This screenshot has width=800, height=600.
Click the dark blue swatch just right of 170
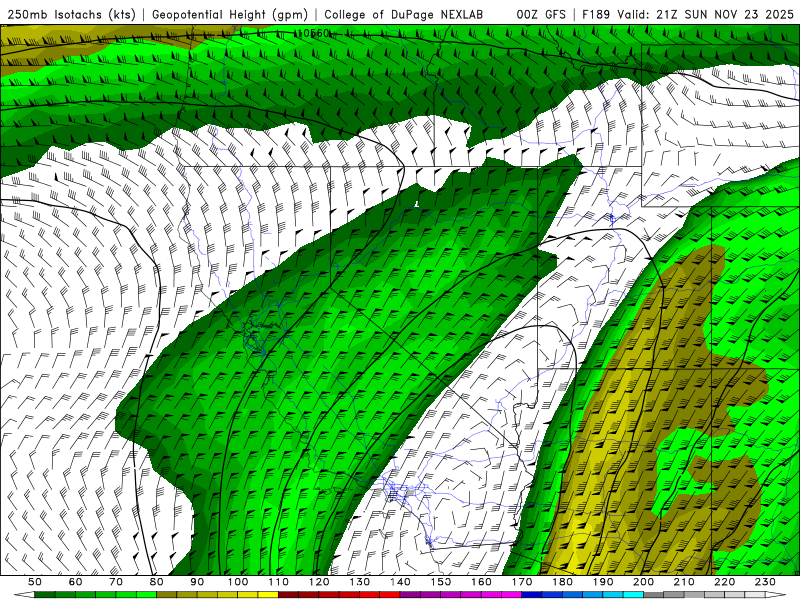tap(532, 595)
